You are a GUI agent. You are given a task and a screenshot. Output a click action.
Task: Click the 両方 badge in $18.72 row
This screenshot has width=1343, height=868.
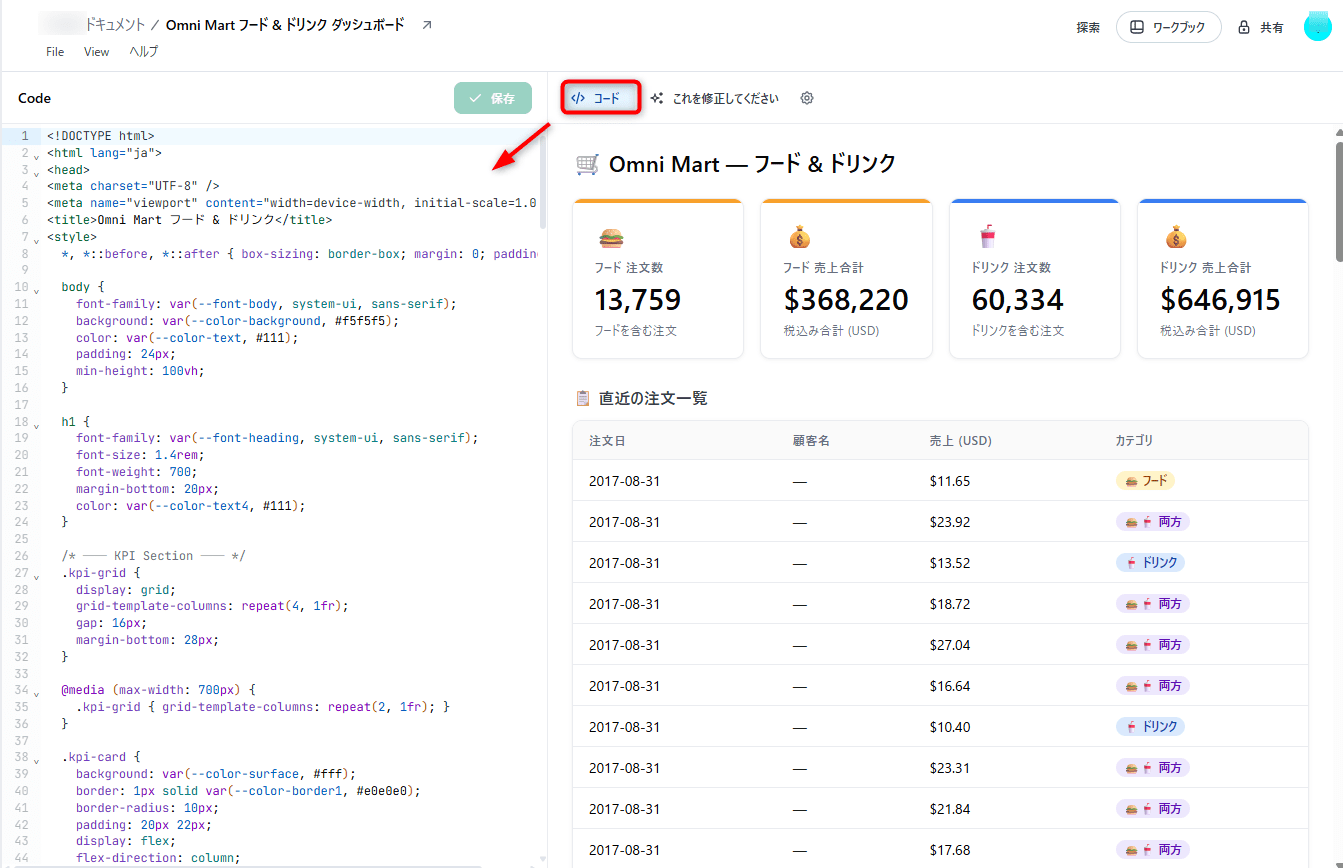1152,604
